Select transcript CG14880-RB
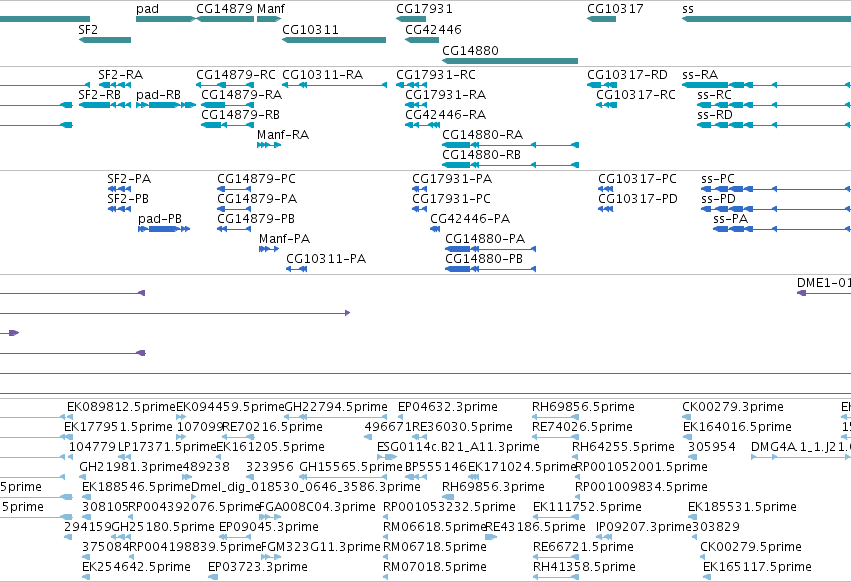The height and width of the screenshot is (582, 851). coord(510,165)
